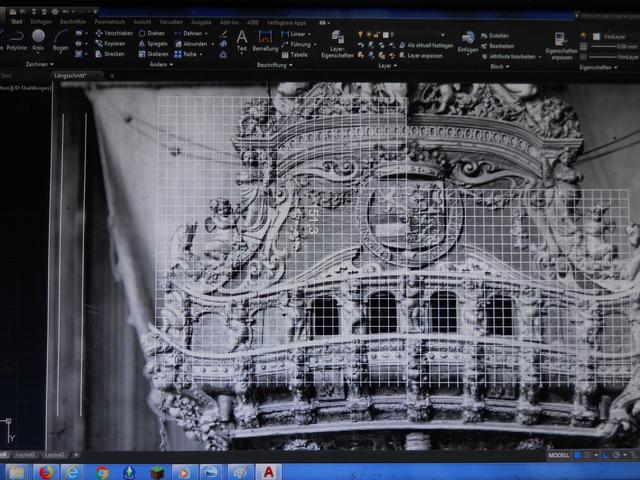Open Firefox from the taskbar

[46, 472]
